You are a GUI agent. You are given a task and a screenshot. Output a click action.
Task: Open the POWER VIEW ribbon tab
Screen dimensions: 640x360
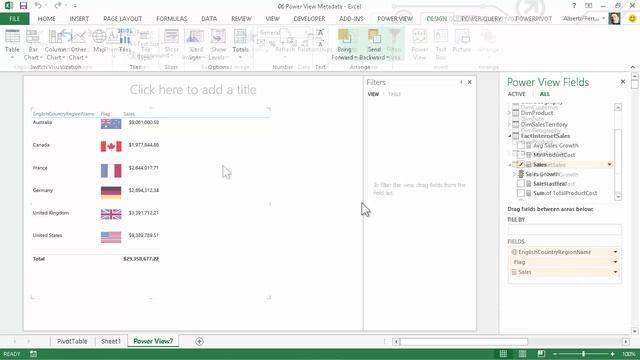(395, 19)
